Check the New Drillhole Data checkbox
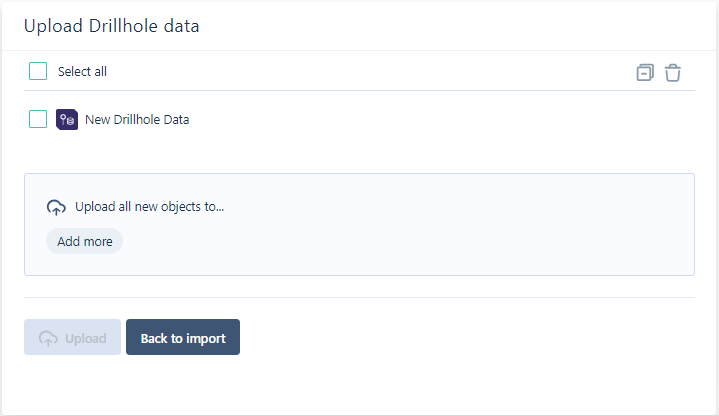This screenshot has height=416, width=719. pyautogui.click(x=38, y=119)
